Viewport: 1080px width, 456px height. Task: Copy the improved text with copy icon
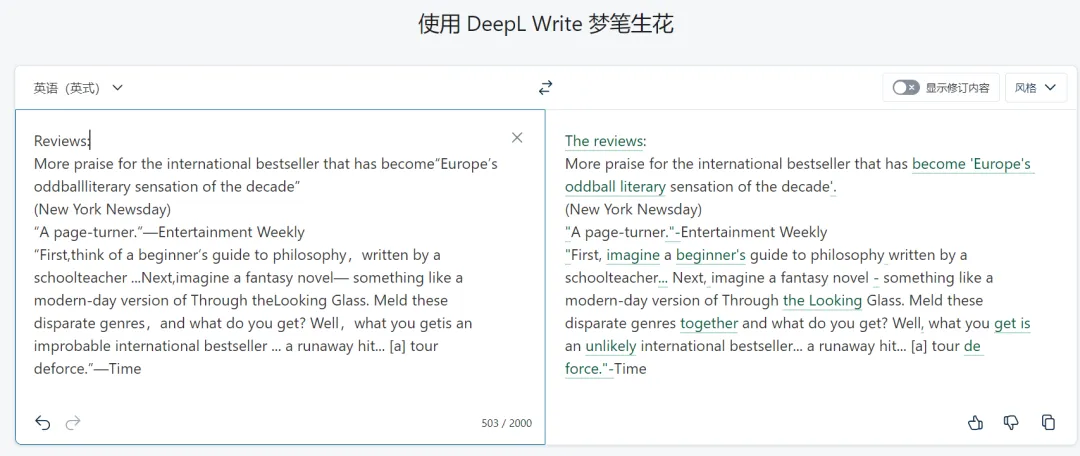[x=1048, y=423]
